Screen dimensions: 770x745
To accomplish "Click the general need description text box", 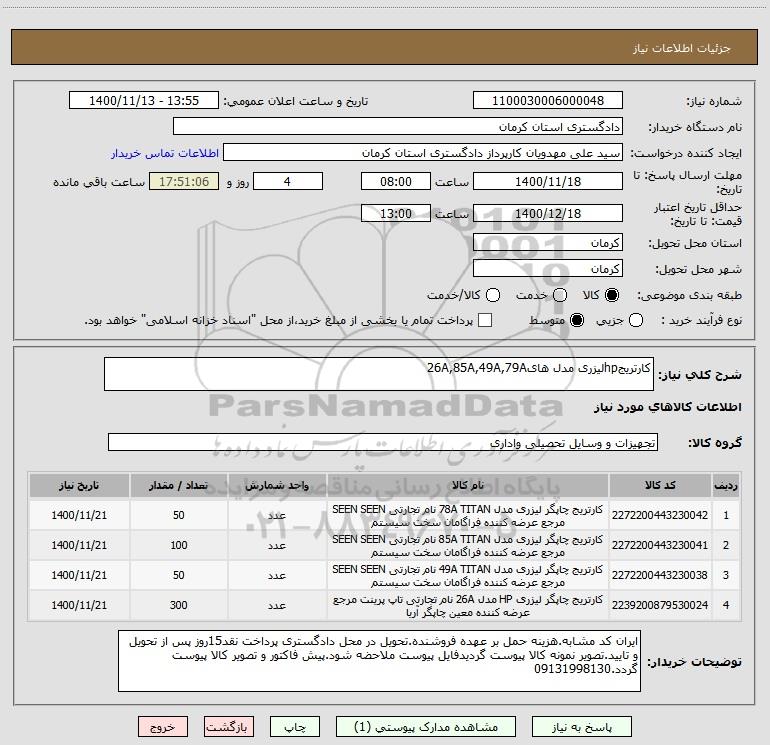I will pyautogui.click(x=379, y=374).
